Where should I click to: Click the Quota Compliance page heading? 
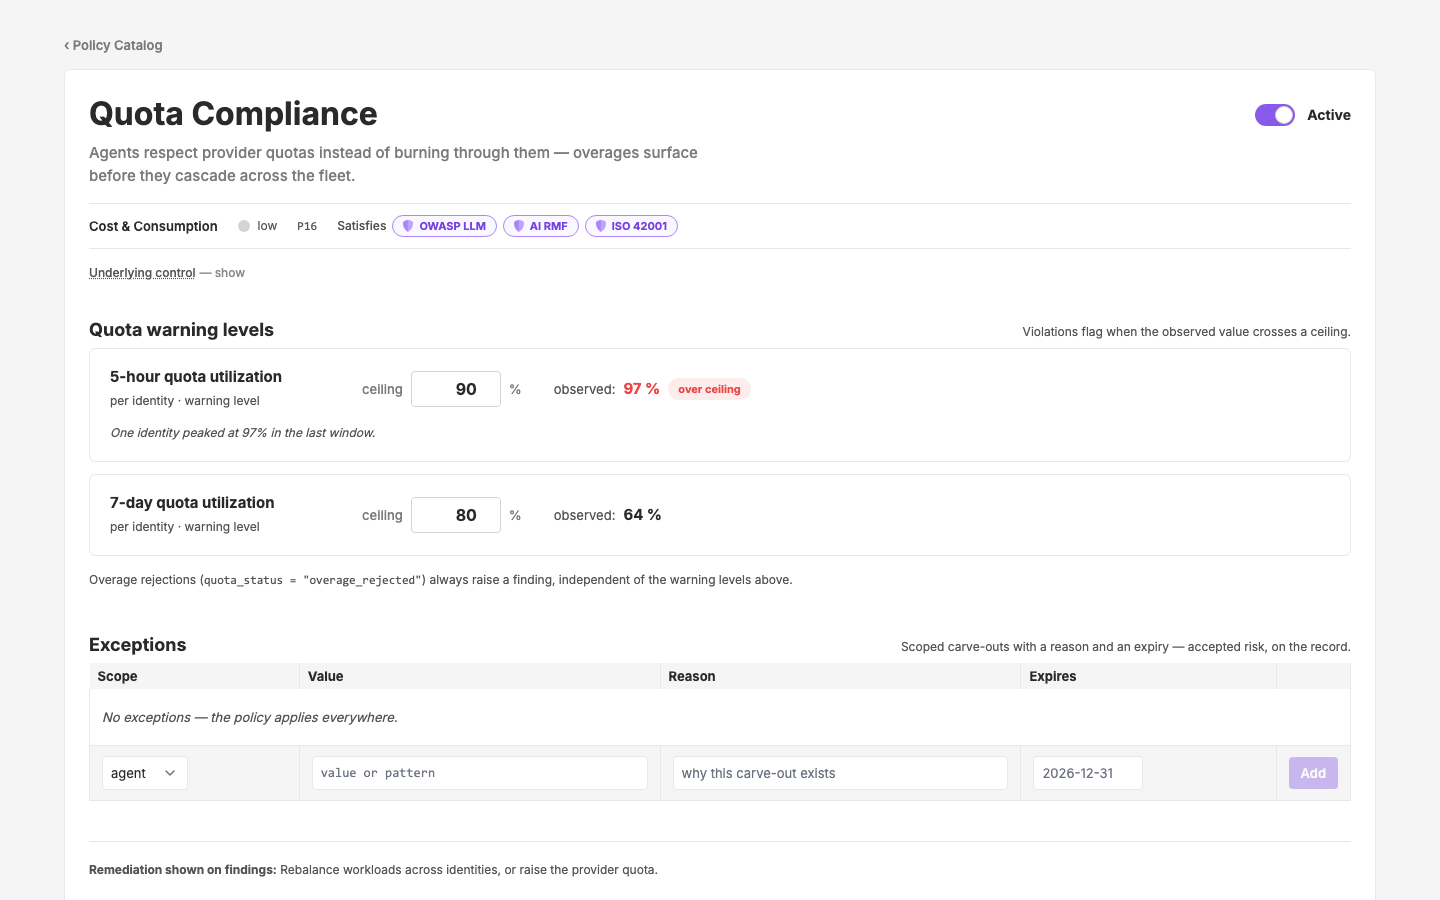[233, 114]
